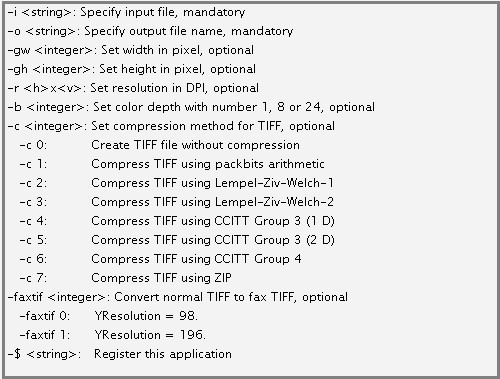Click the -i input file option line
The width and height of the screenshot is (500, 379).
(x=126, y=12)
